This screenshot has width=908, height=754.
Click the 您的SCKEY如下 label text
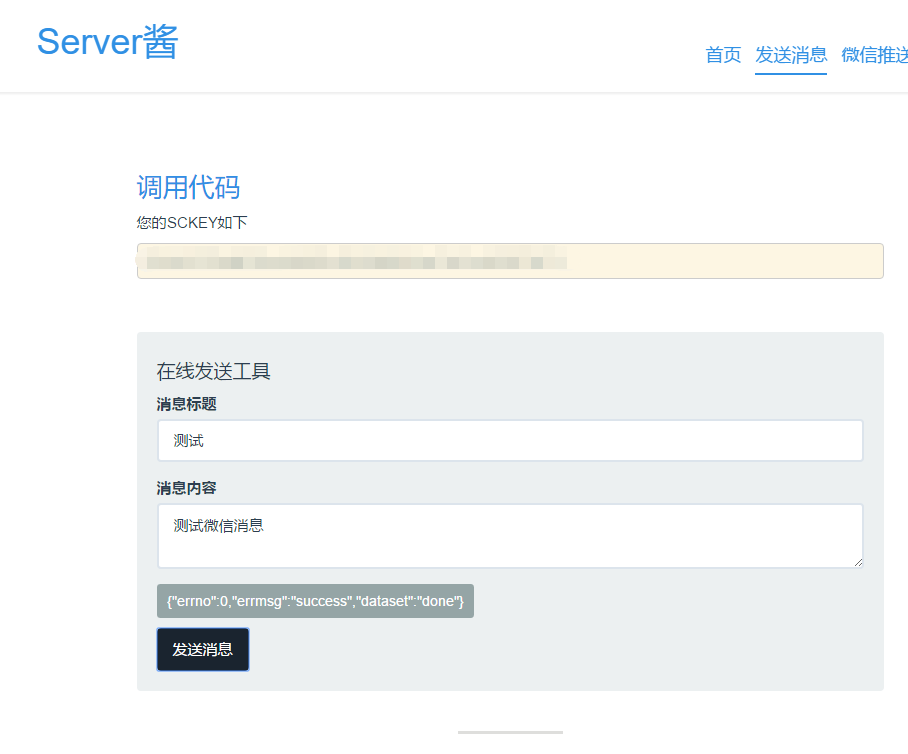(192, 222)
